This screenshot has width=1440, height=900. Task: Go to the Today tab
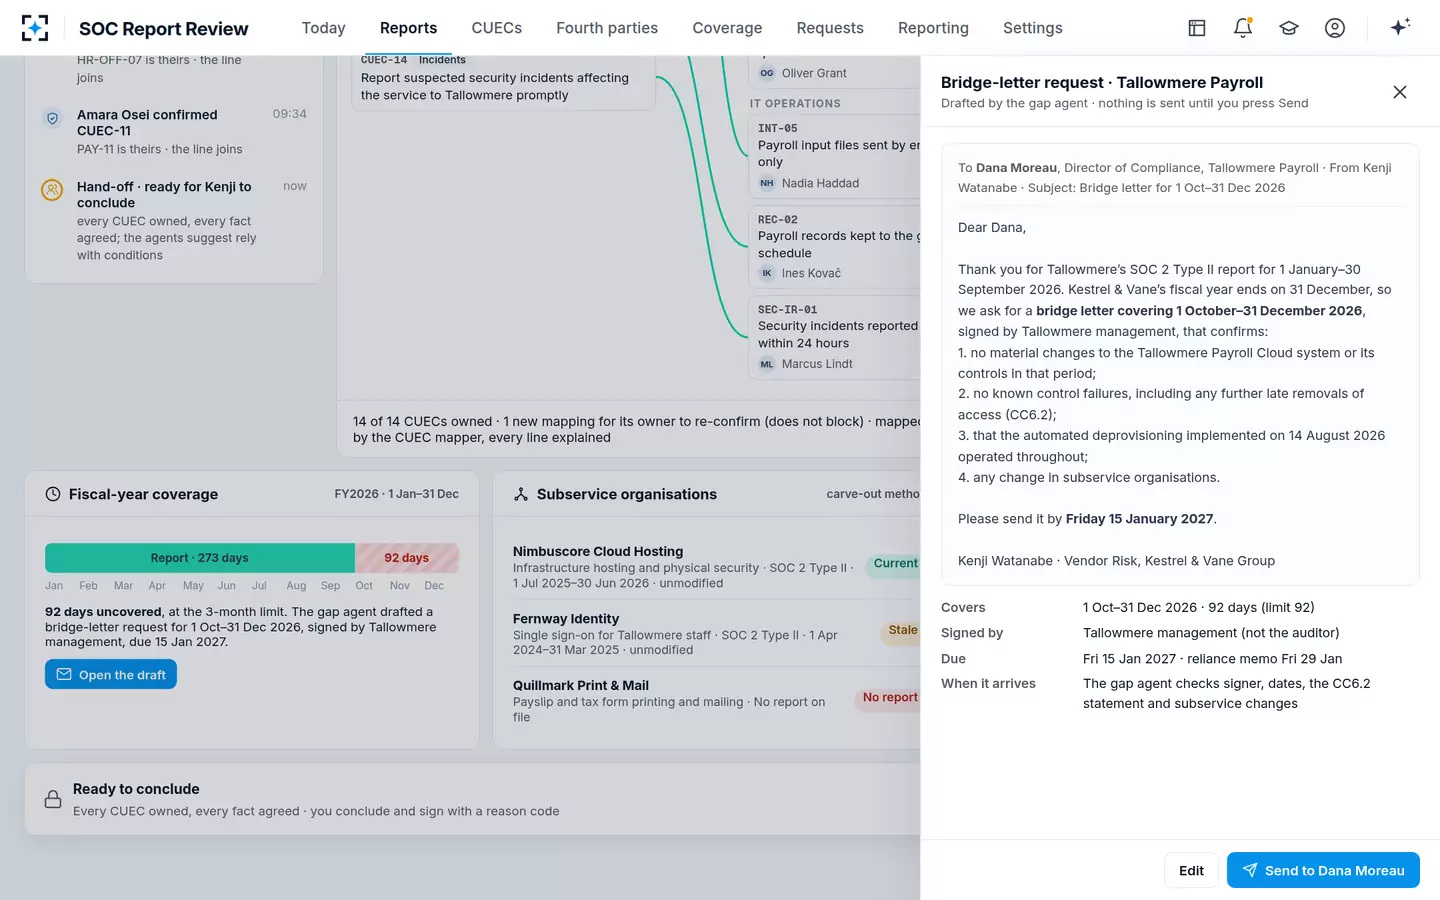(x=324, y=28)
